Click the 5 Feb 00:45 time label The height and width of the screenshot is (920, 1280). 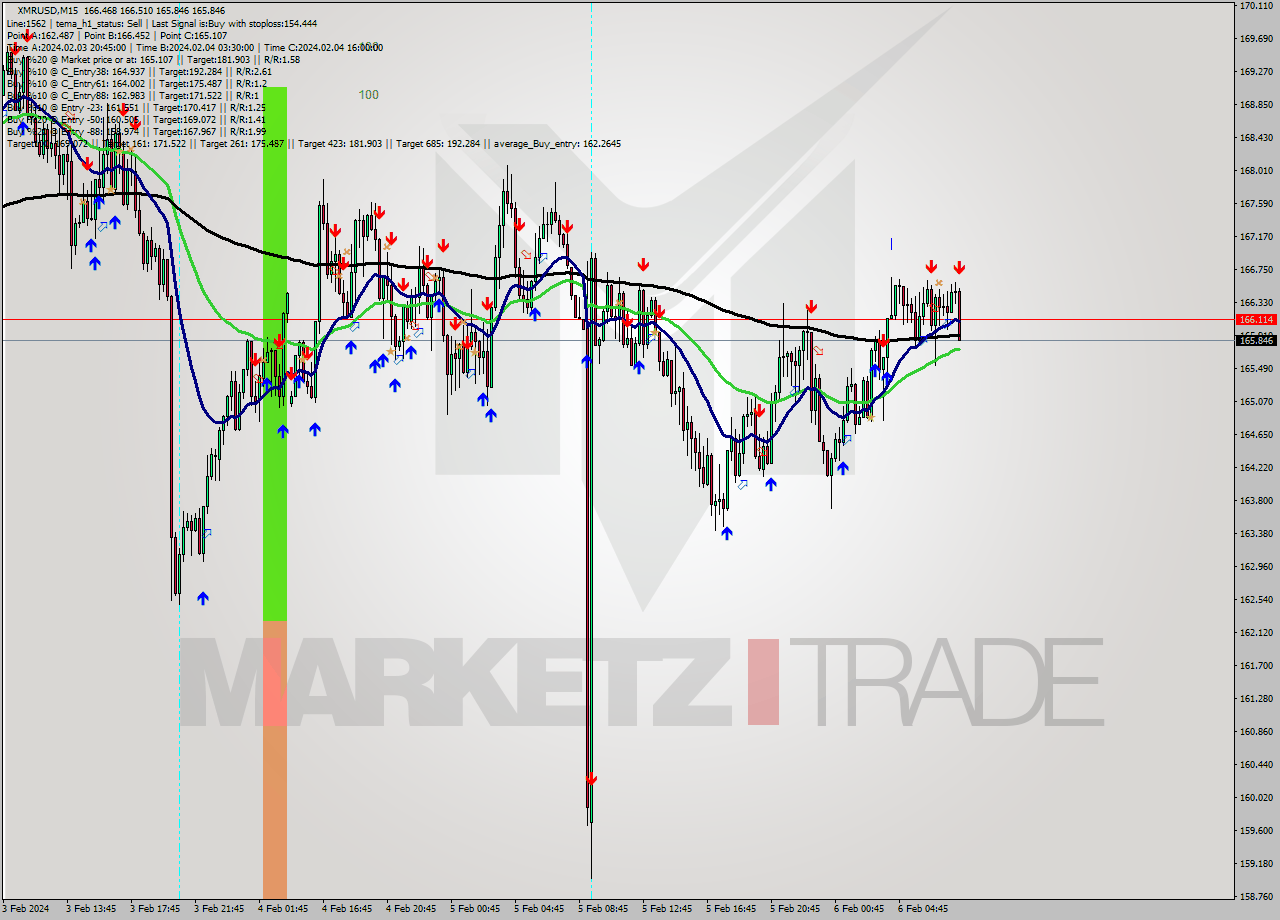[x=475, y=909]
